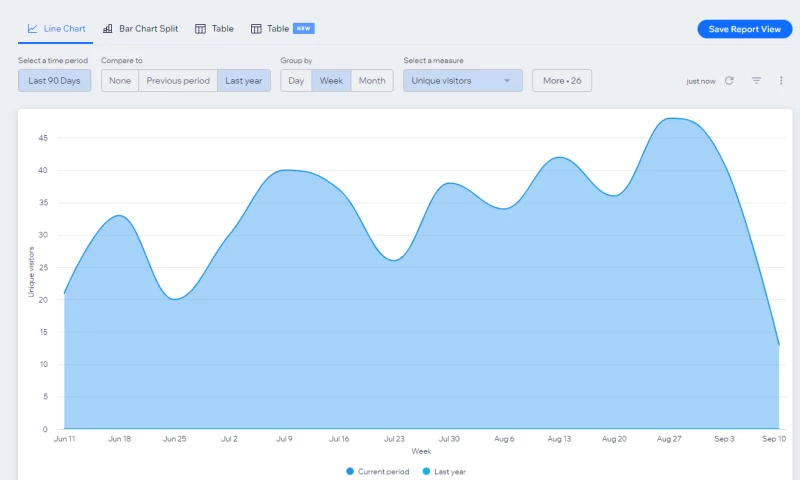Toggle Last year legend series

tap(444, 471)
